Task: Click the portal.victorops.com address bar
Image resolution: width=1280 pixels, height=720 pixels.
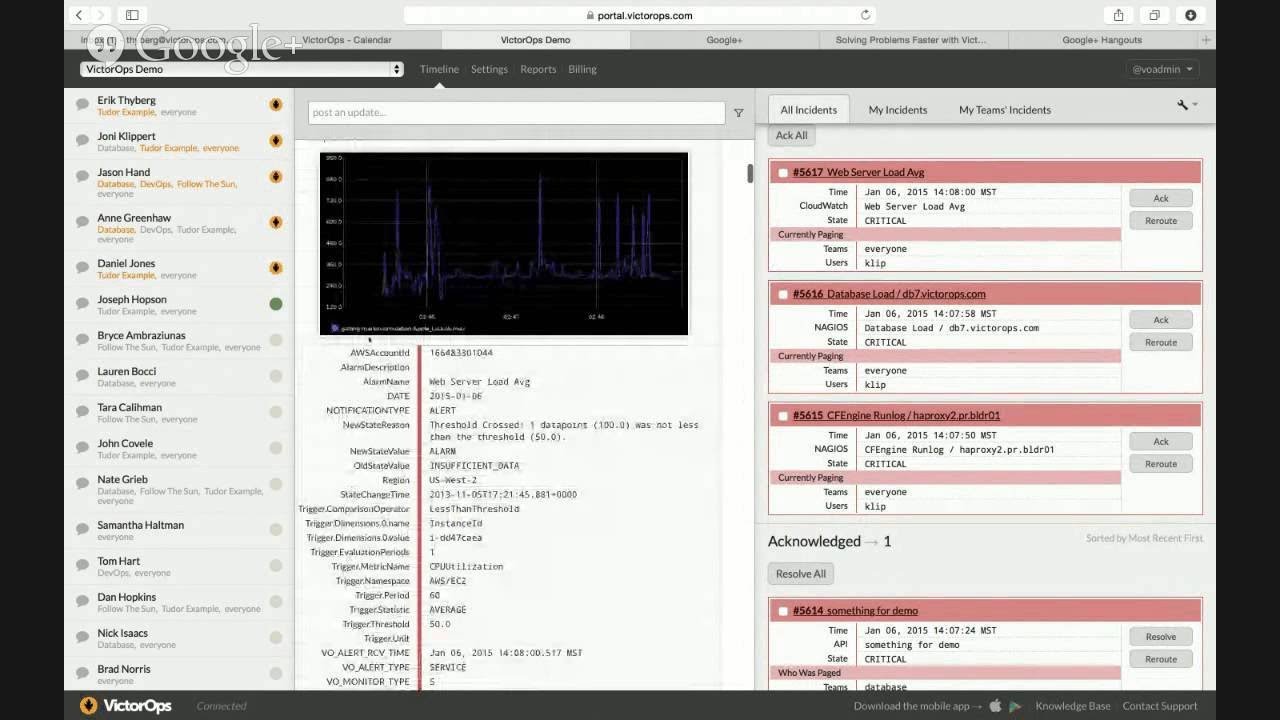Action: pos(640,15)
